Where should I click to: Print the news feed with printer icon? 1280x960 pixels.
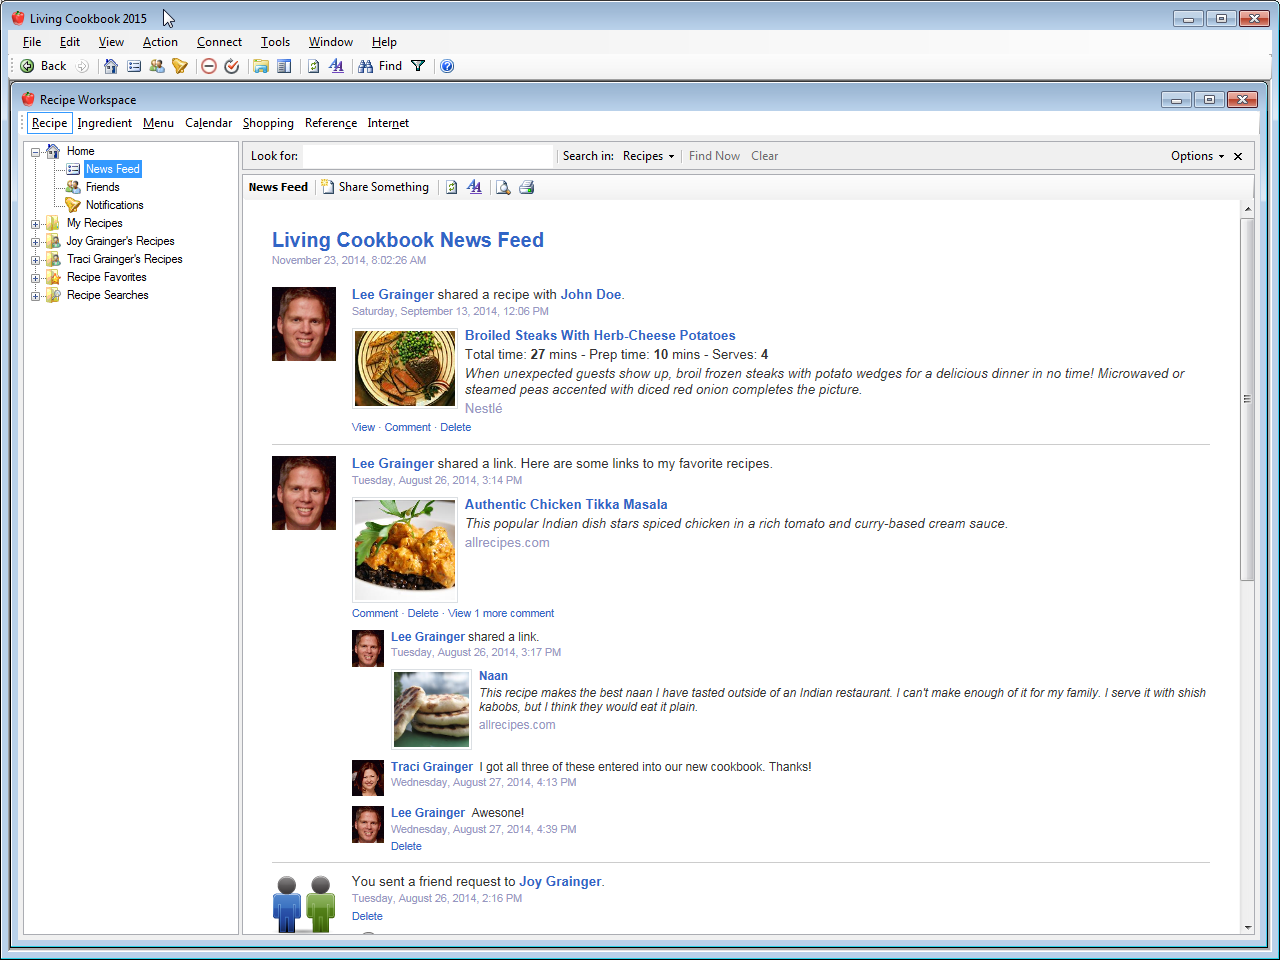point(527,187)
